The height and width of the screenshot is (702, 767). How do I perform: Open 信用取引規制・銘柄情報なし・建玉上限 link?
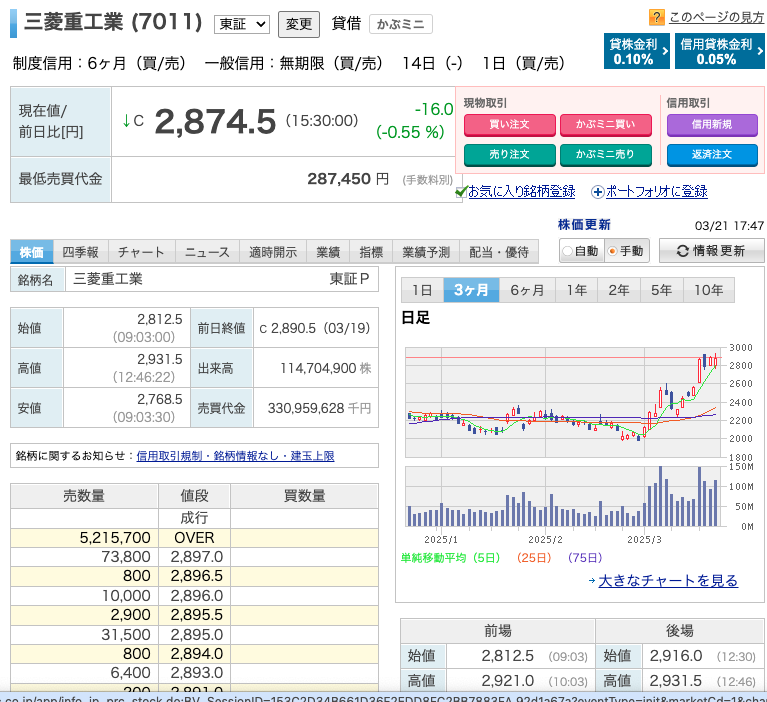[235, 456]
